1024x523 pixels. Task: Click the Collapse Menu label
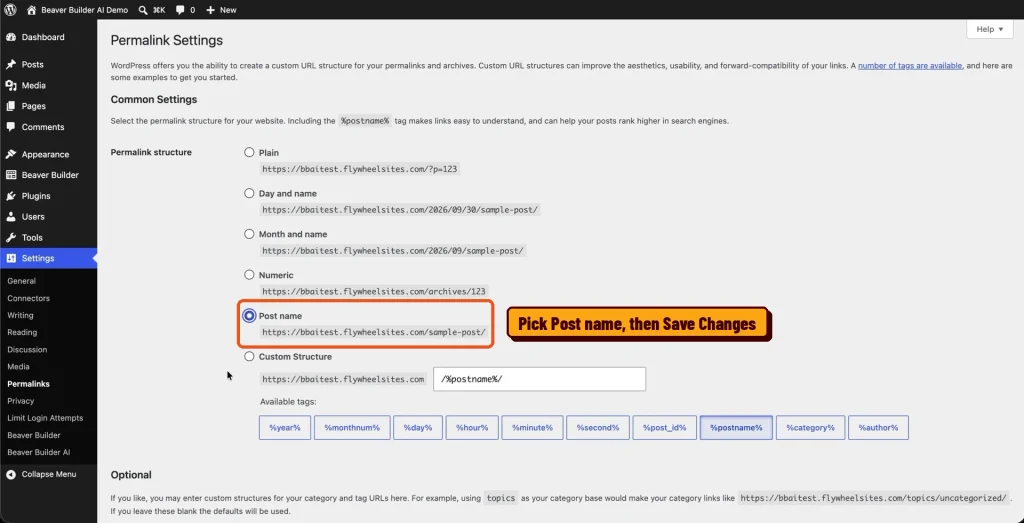(49, 475)
